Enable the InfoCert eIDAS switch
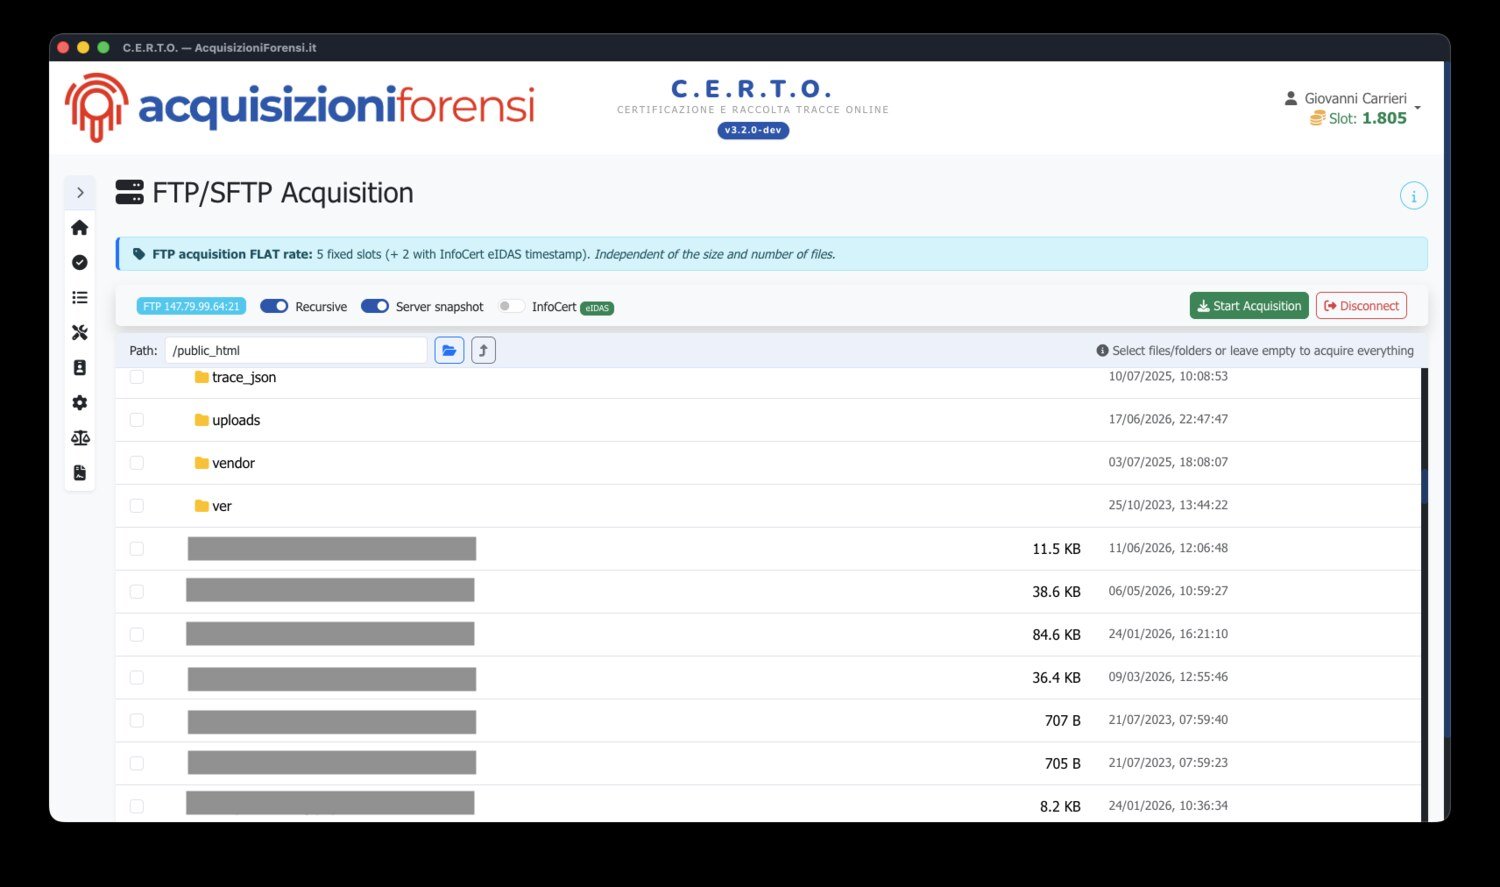 click(x=510, y=306)
